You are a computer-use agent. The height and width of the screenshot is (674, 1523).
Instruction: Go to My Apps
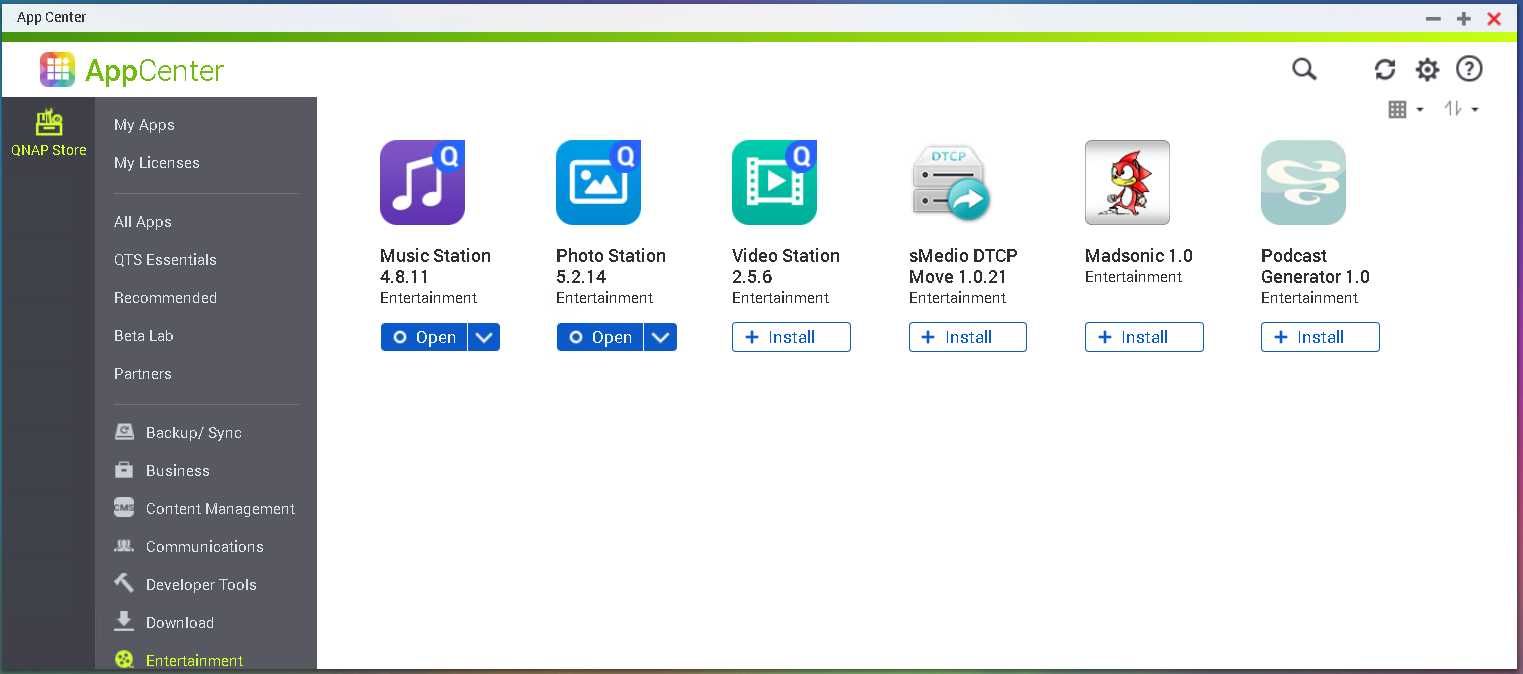point(144,125)
